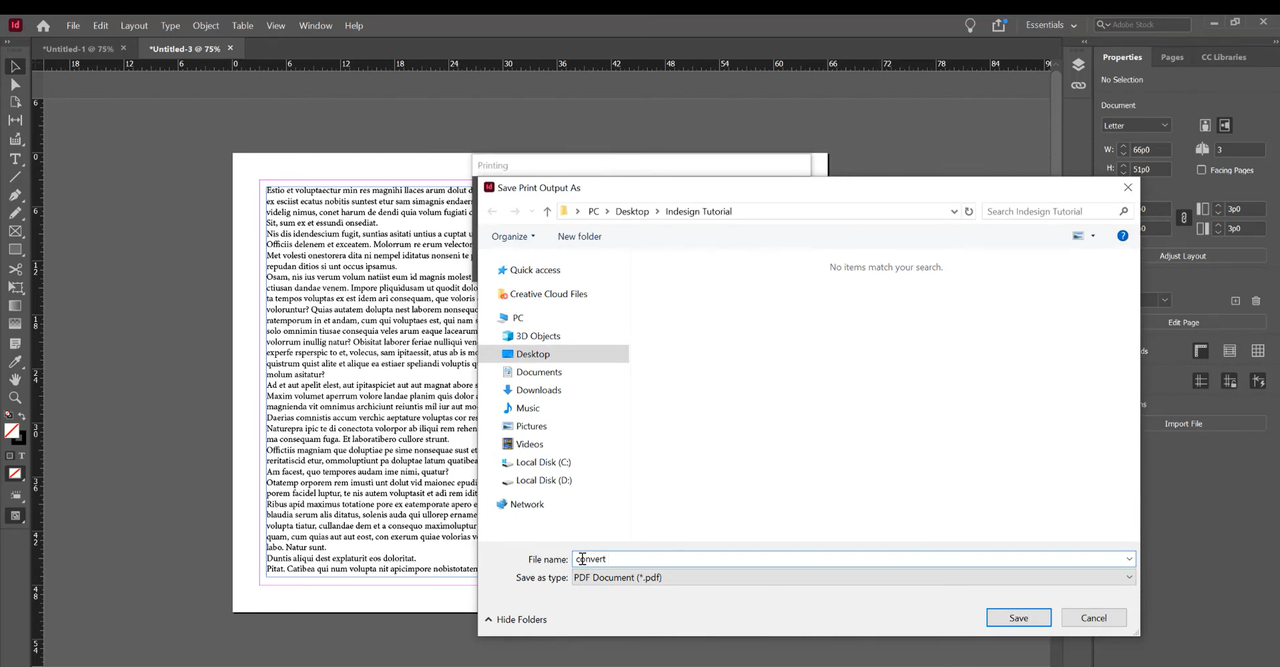Select the Selection tool in InDesign toolbar
Screen dimensions: 1280x667
pos(15,67)
